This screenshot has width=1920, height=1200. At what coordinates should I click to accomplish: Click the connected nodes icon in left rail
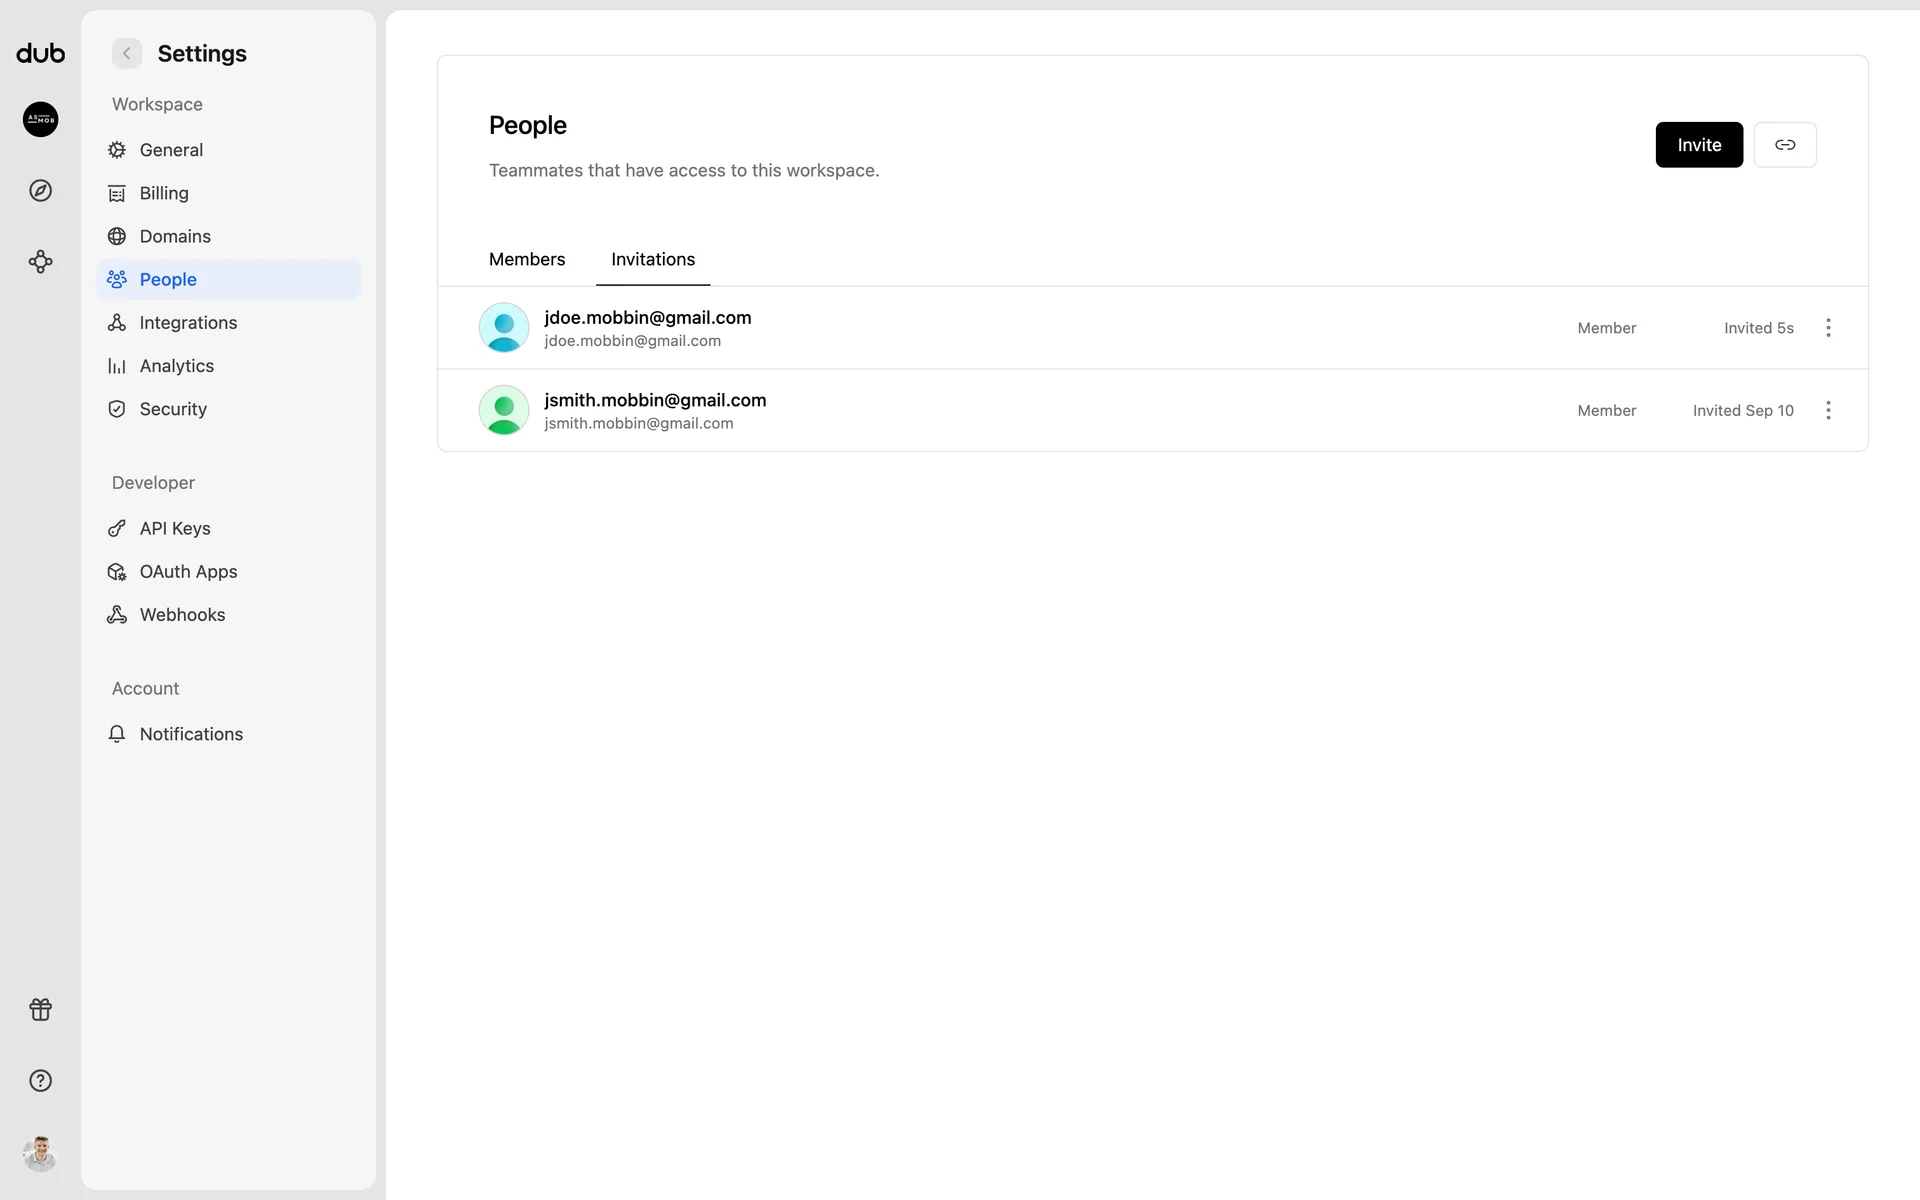40,262
